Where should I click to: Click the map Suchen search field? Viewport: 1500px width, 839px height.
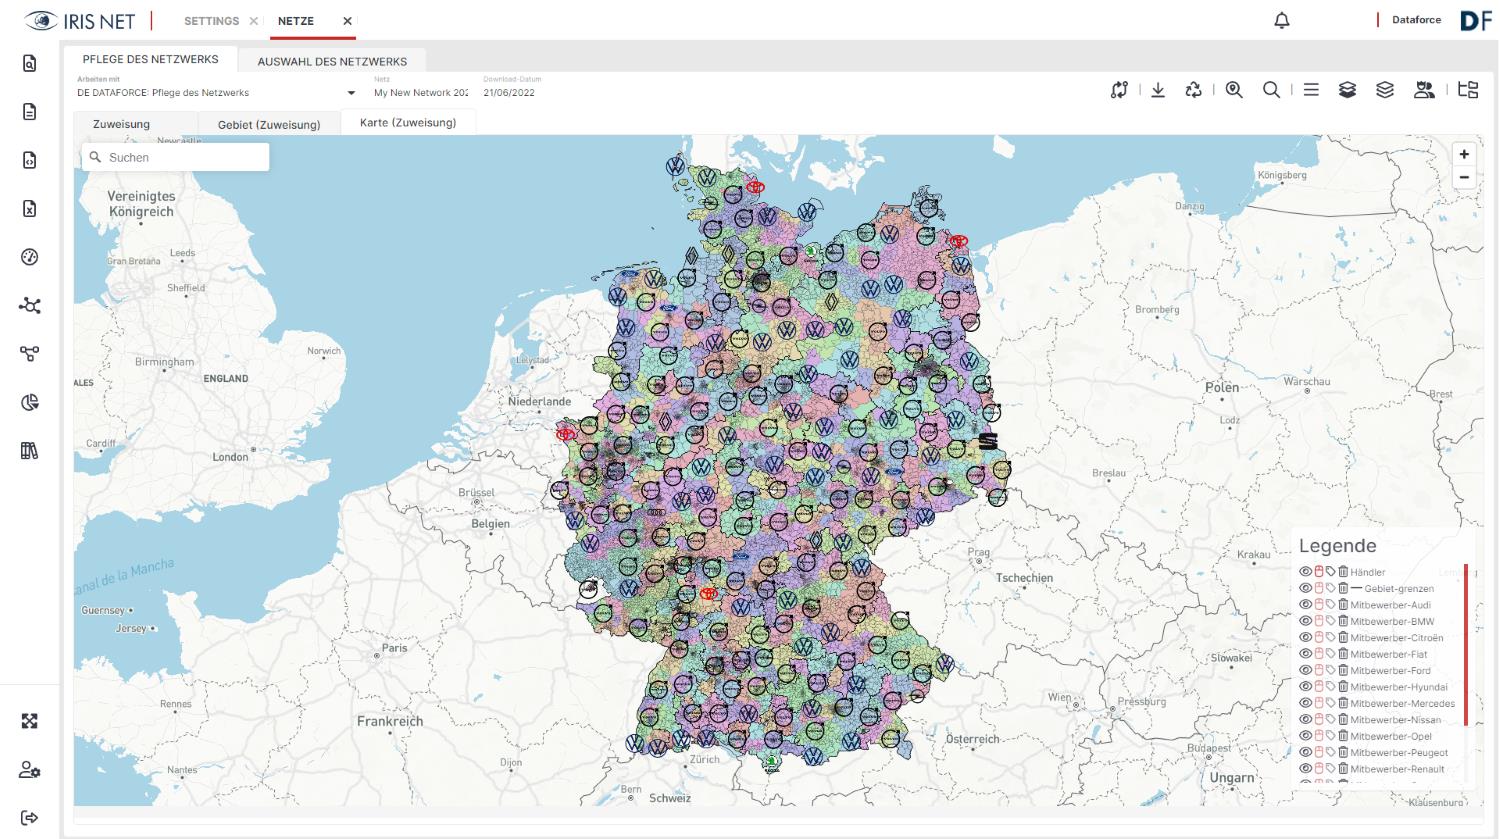(x=175, y=157)
